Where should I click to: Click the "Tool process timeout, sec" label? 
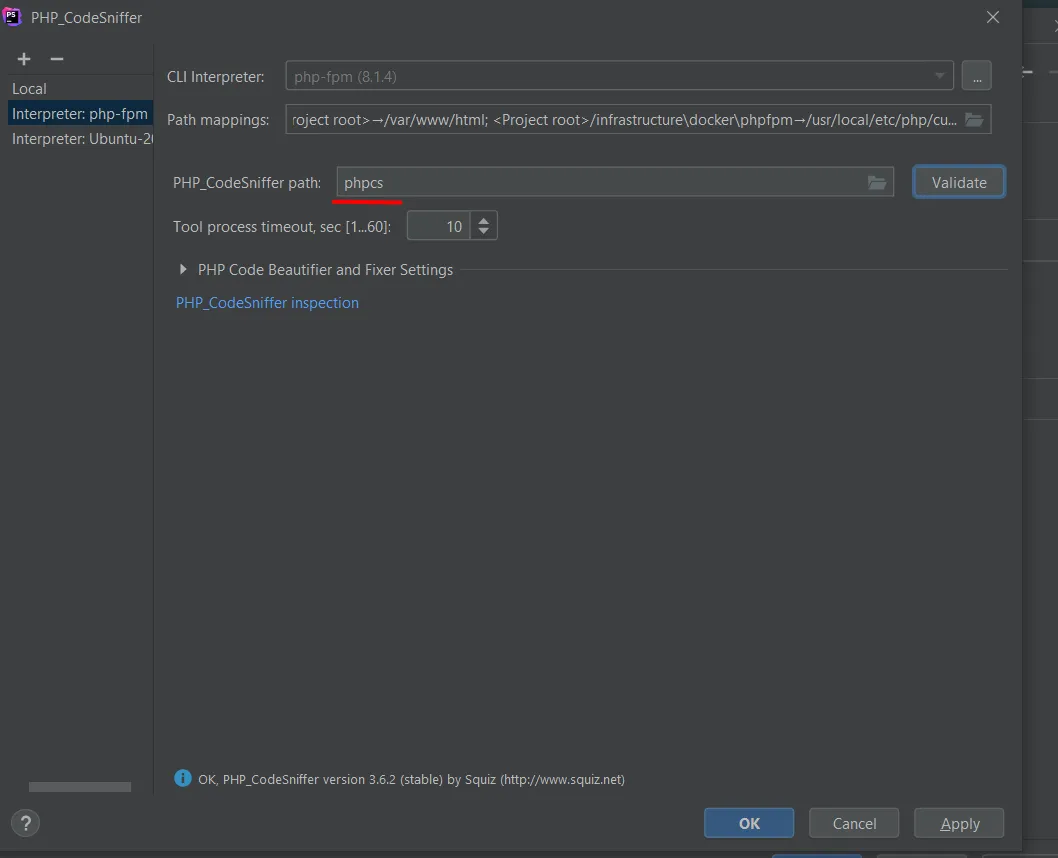282,227
